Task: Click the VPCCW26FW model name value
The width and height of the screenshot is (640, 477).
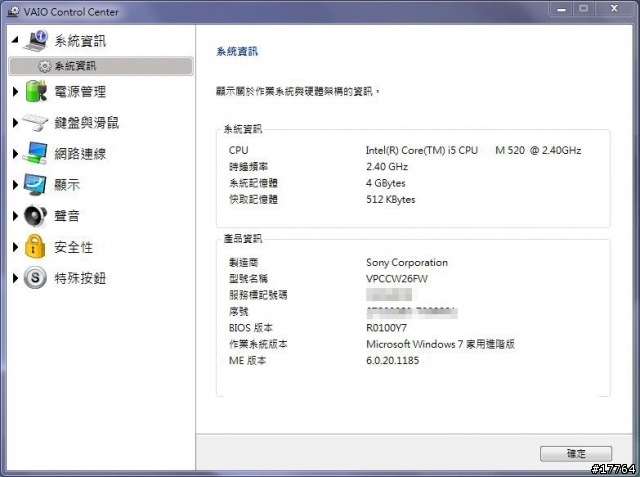Action: (397, 279)
